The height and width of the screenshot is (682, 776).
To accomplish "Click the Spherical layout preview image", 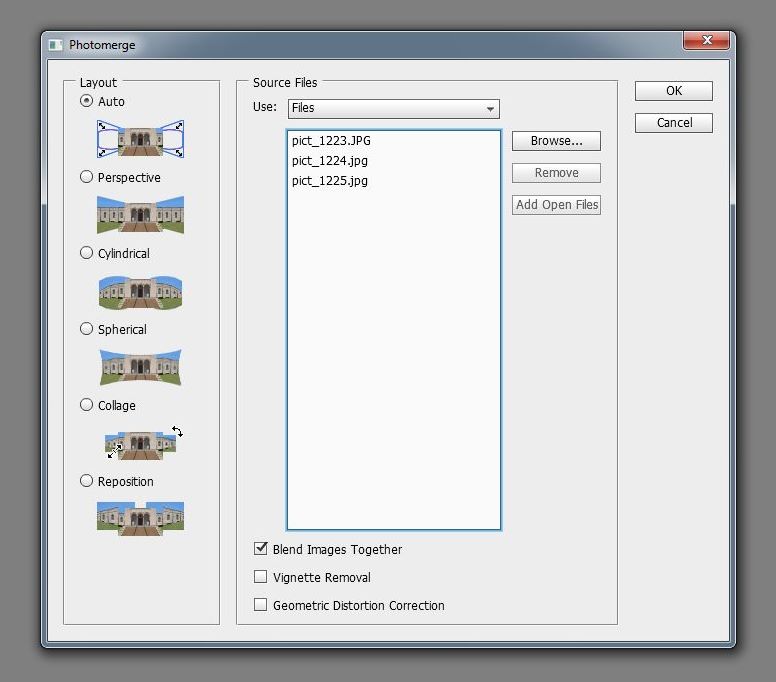I will [141, 367].
